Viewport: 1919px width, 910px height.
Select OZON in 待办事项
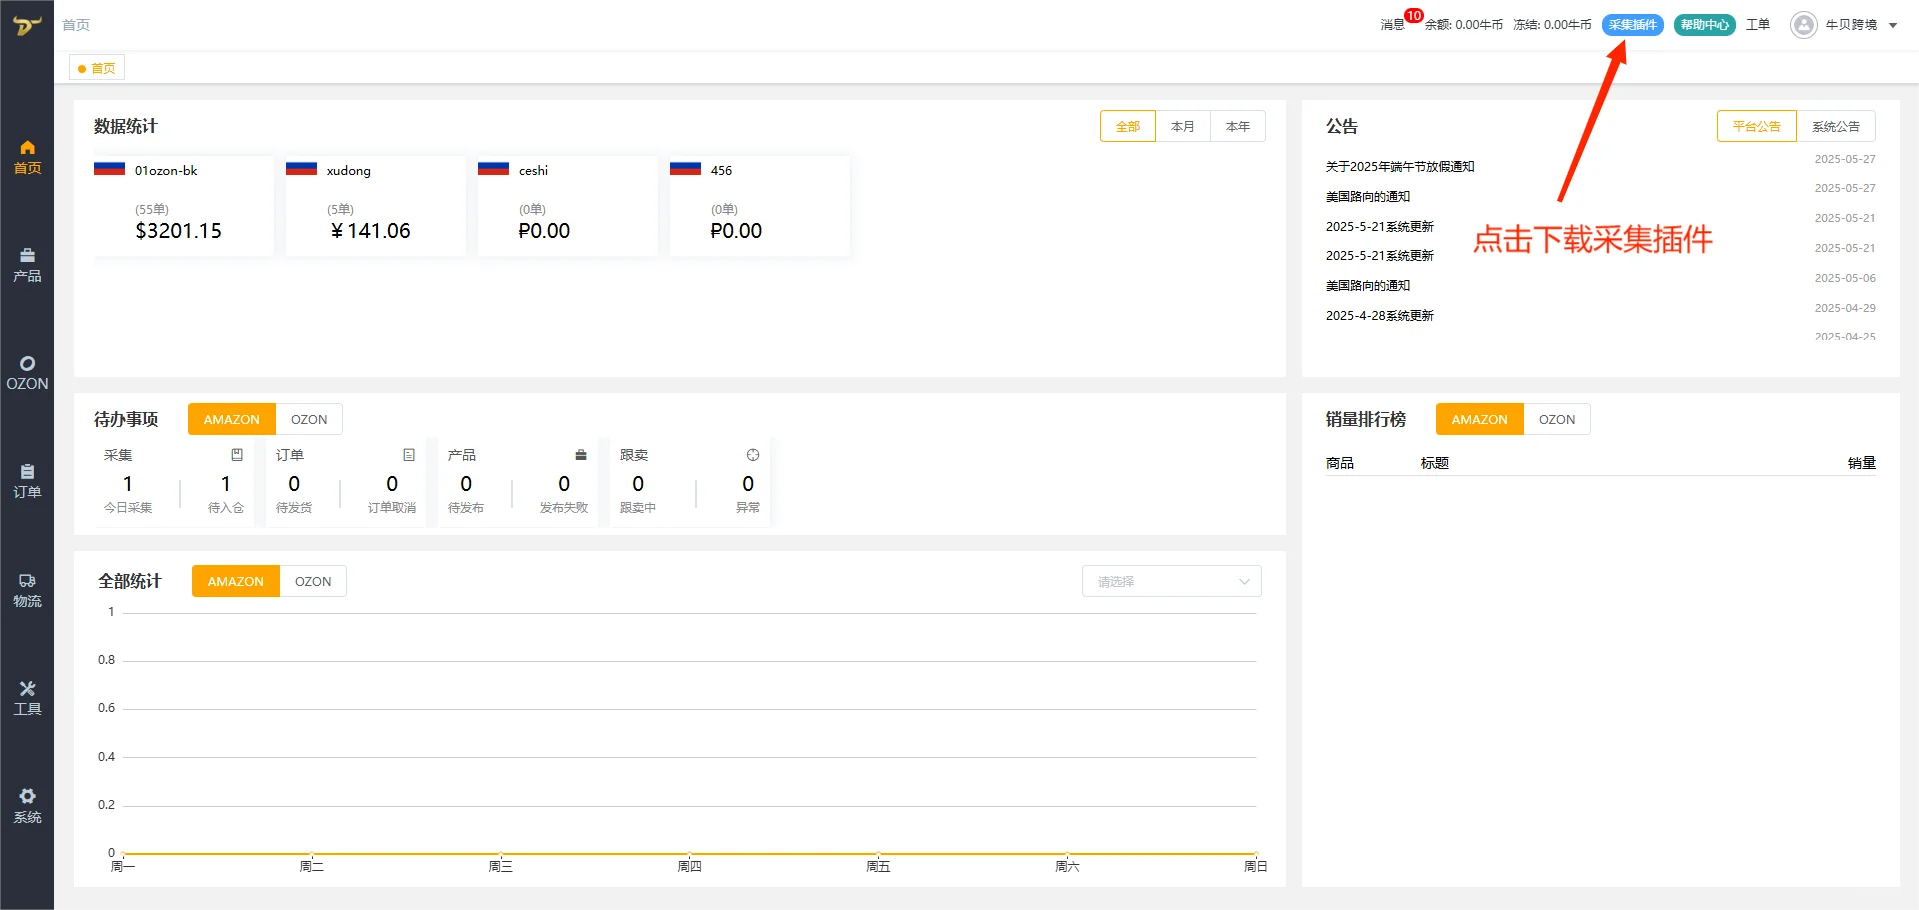click(x=309, y=419)
